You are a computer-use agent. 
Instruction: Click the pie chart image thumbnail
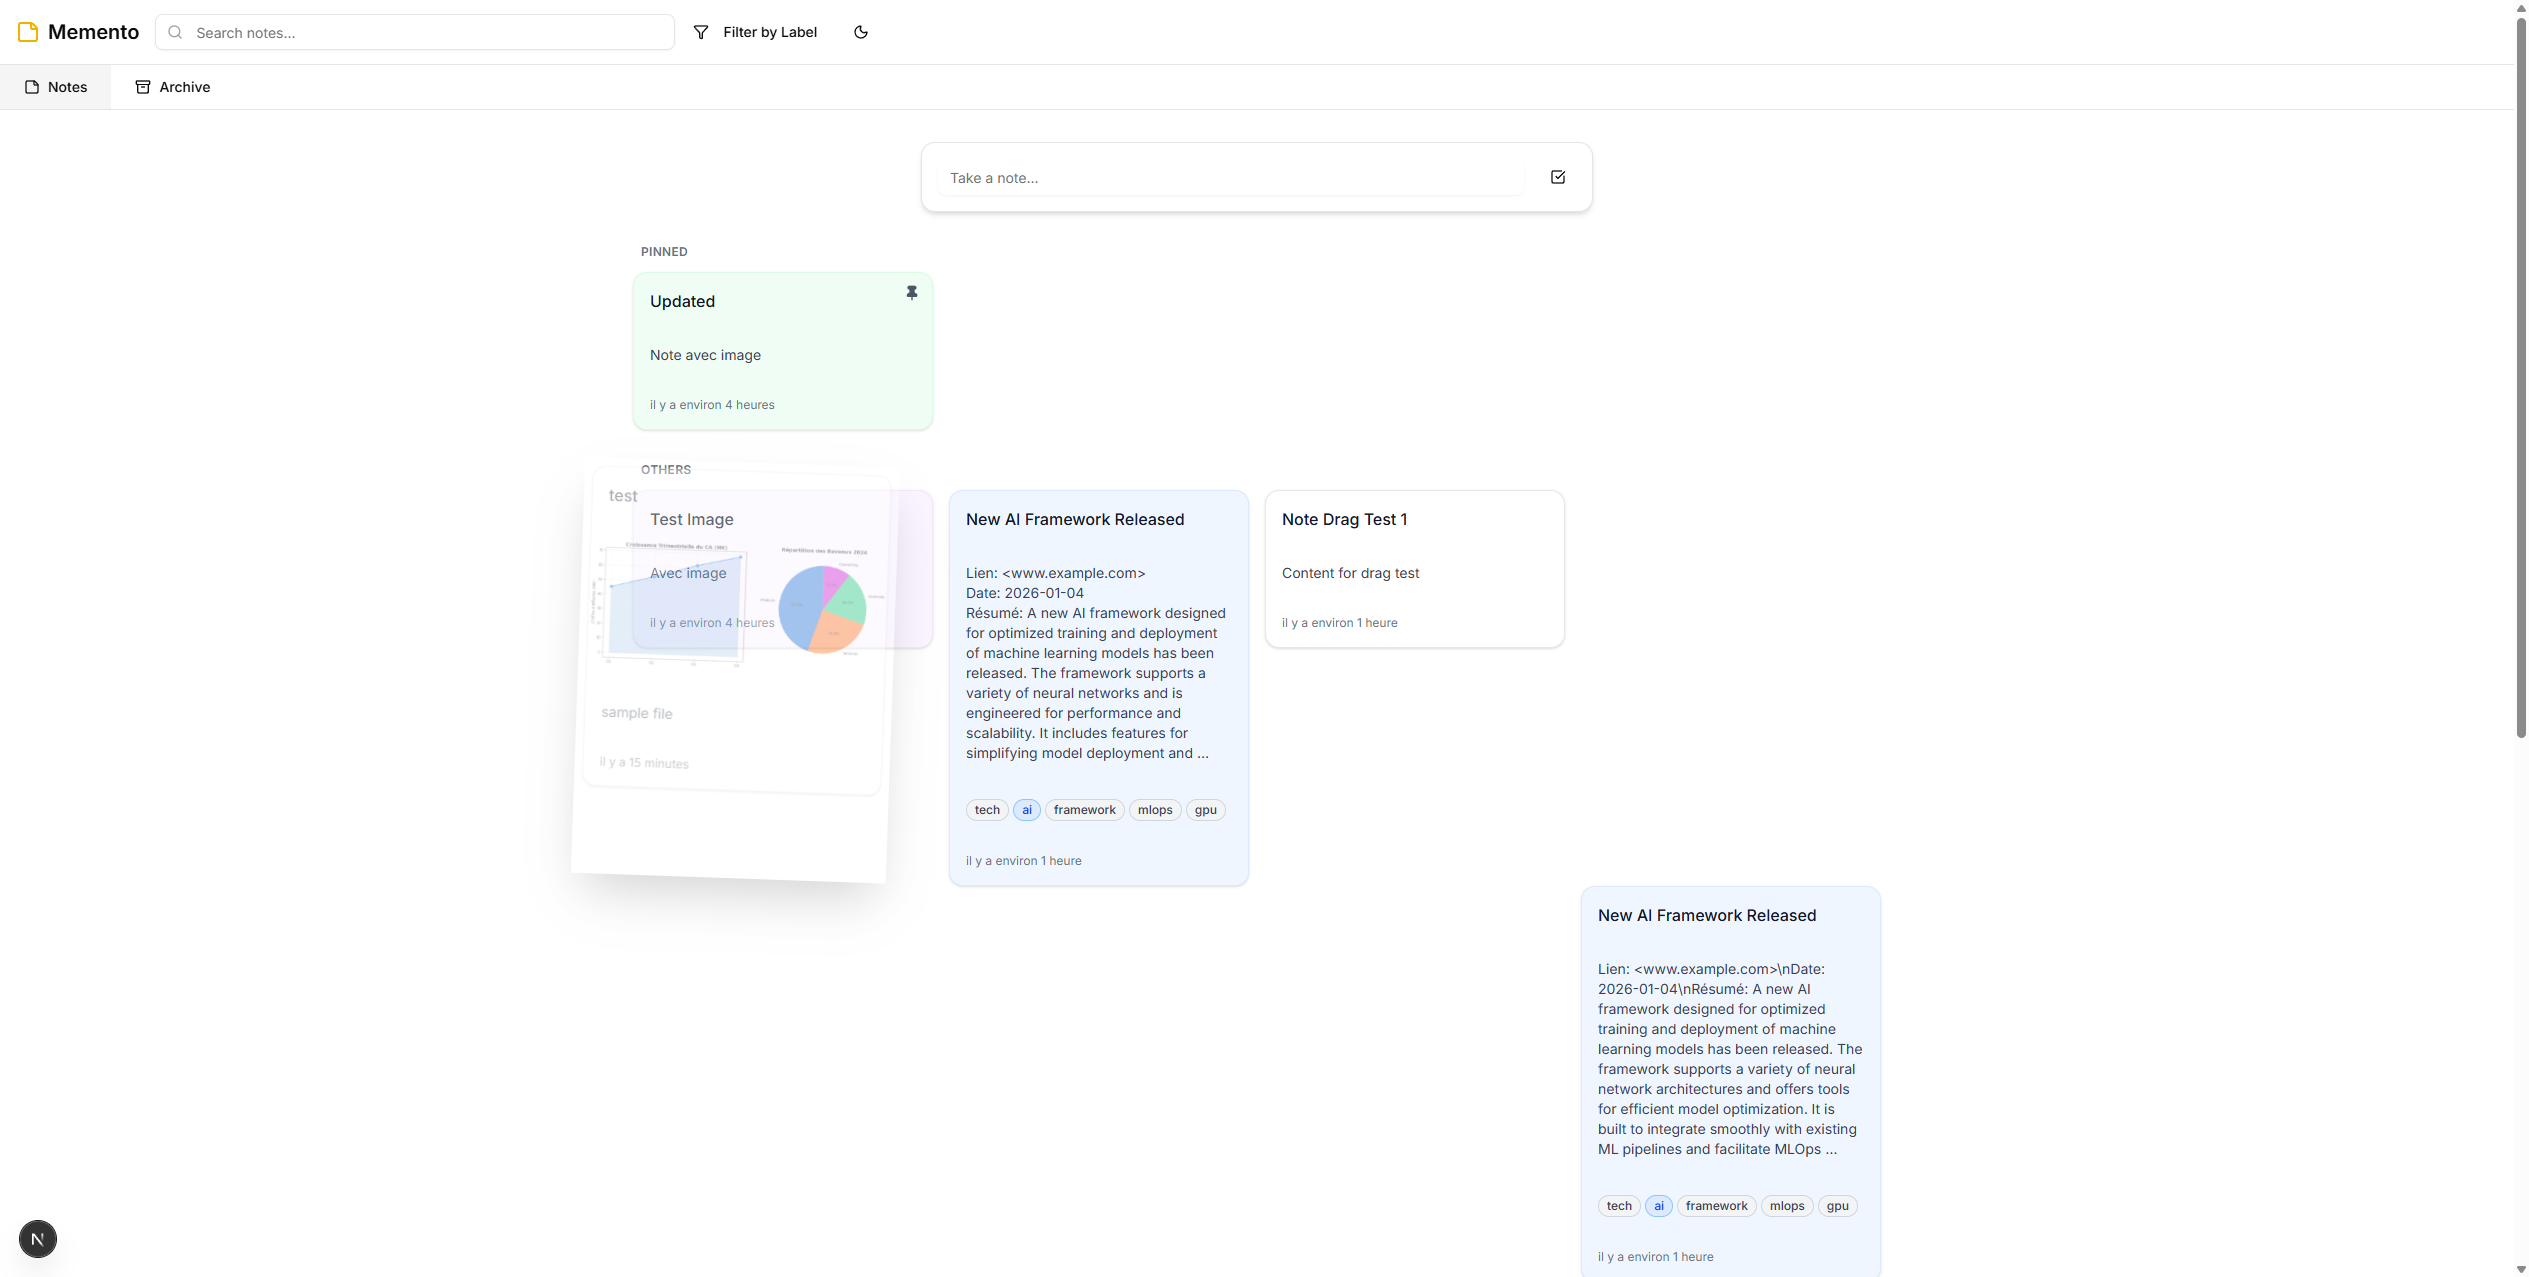(822, 608)
